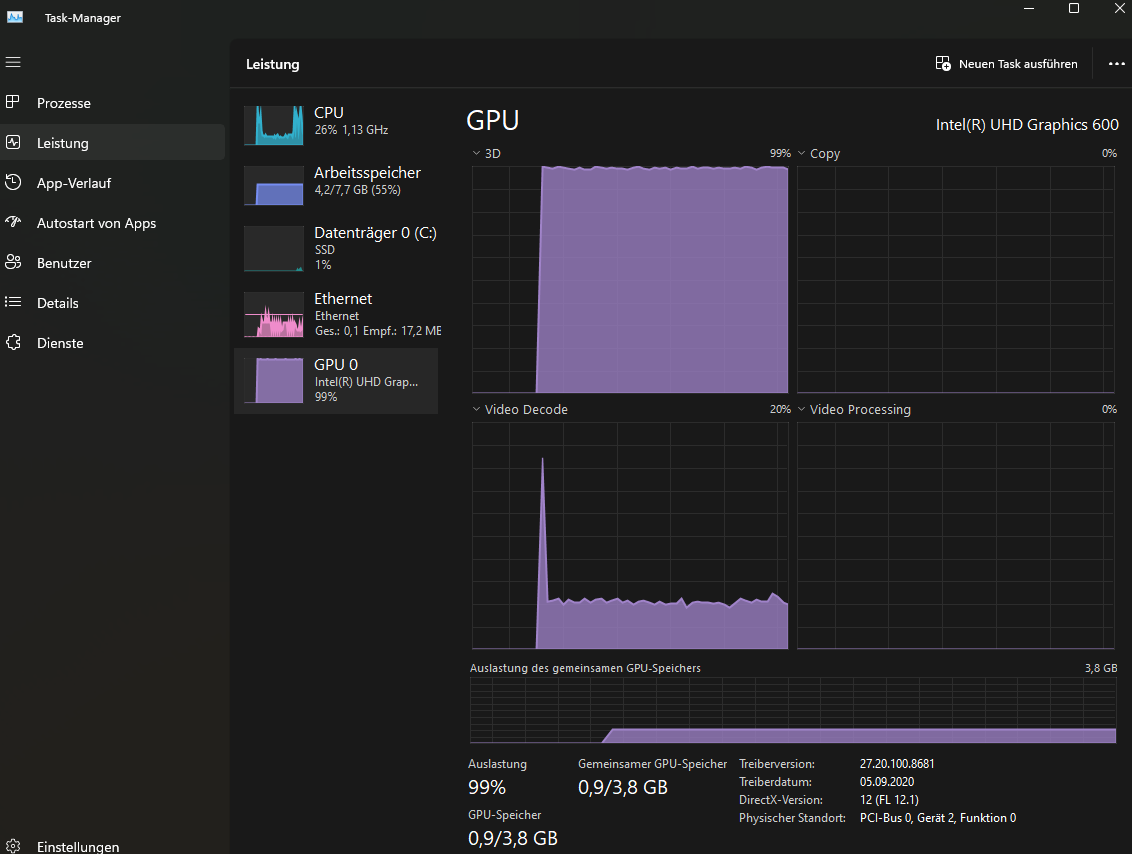The image size is (1132, 854).
Task: Click the Leistung performance icon
Action: pyautogui.click(x=13, y=143)
